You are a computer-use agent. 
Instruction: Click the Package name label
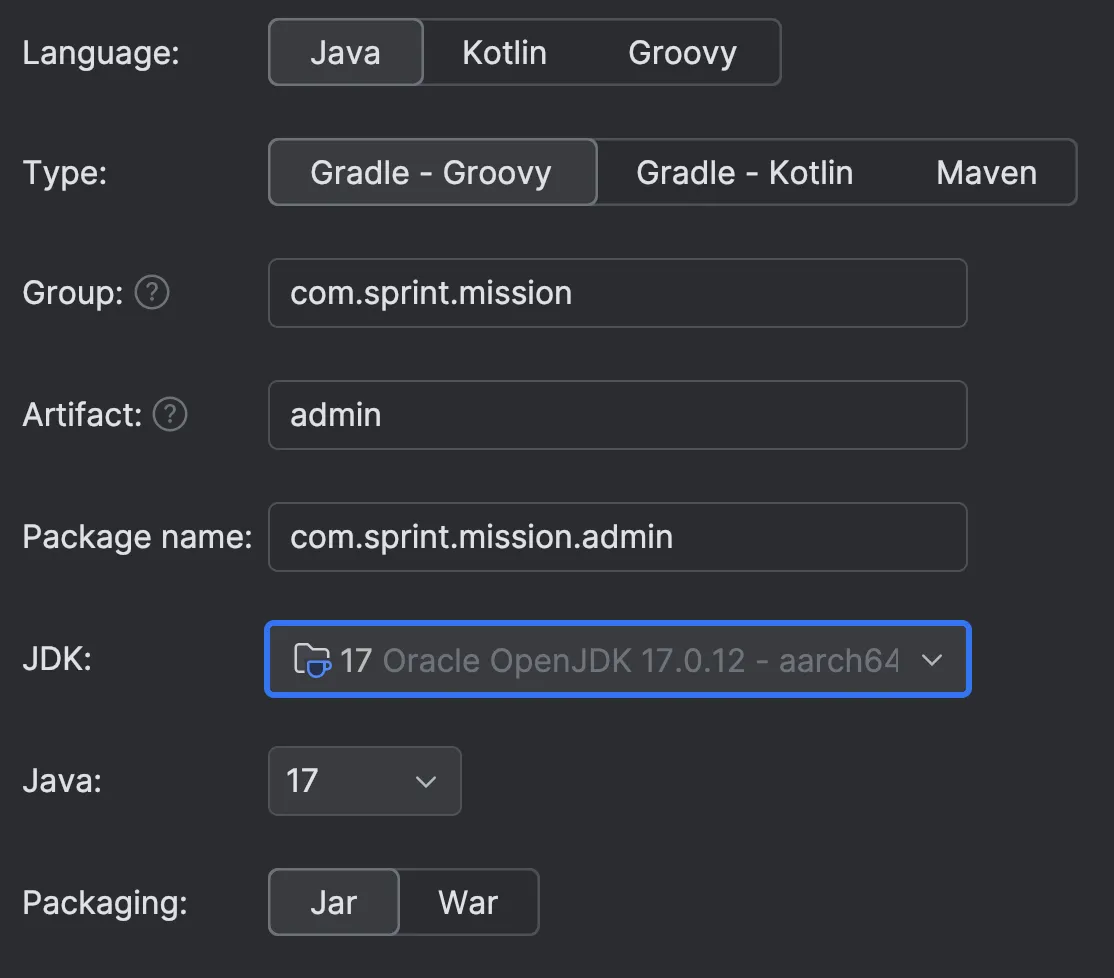point(137,537)
